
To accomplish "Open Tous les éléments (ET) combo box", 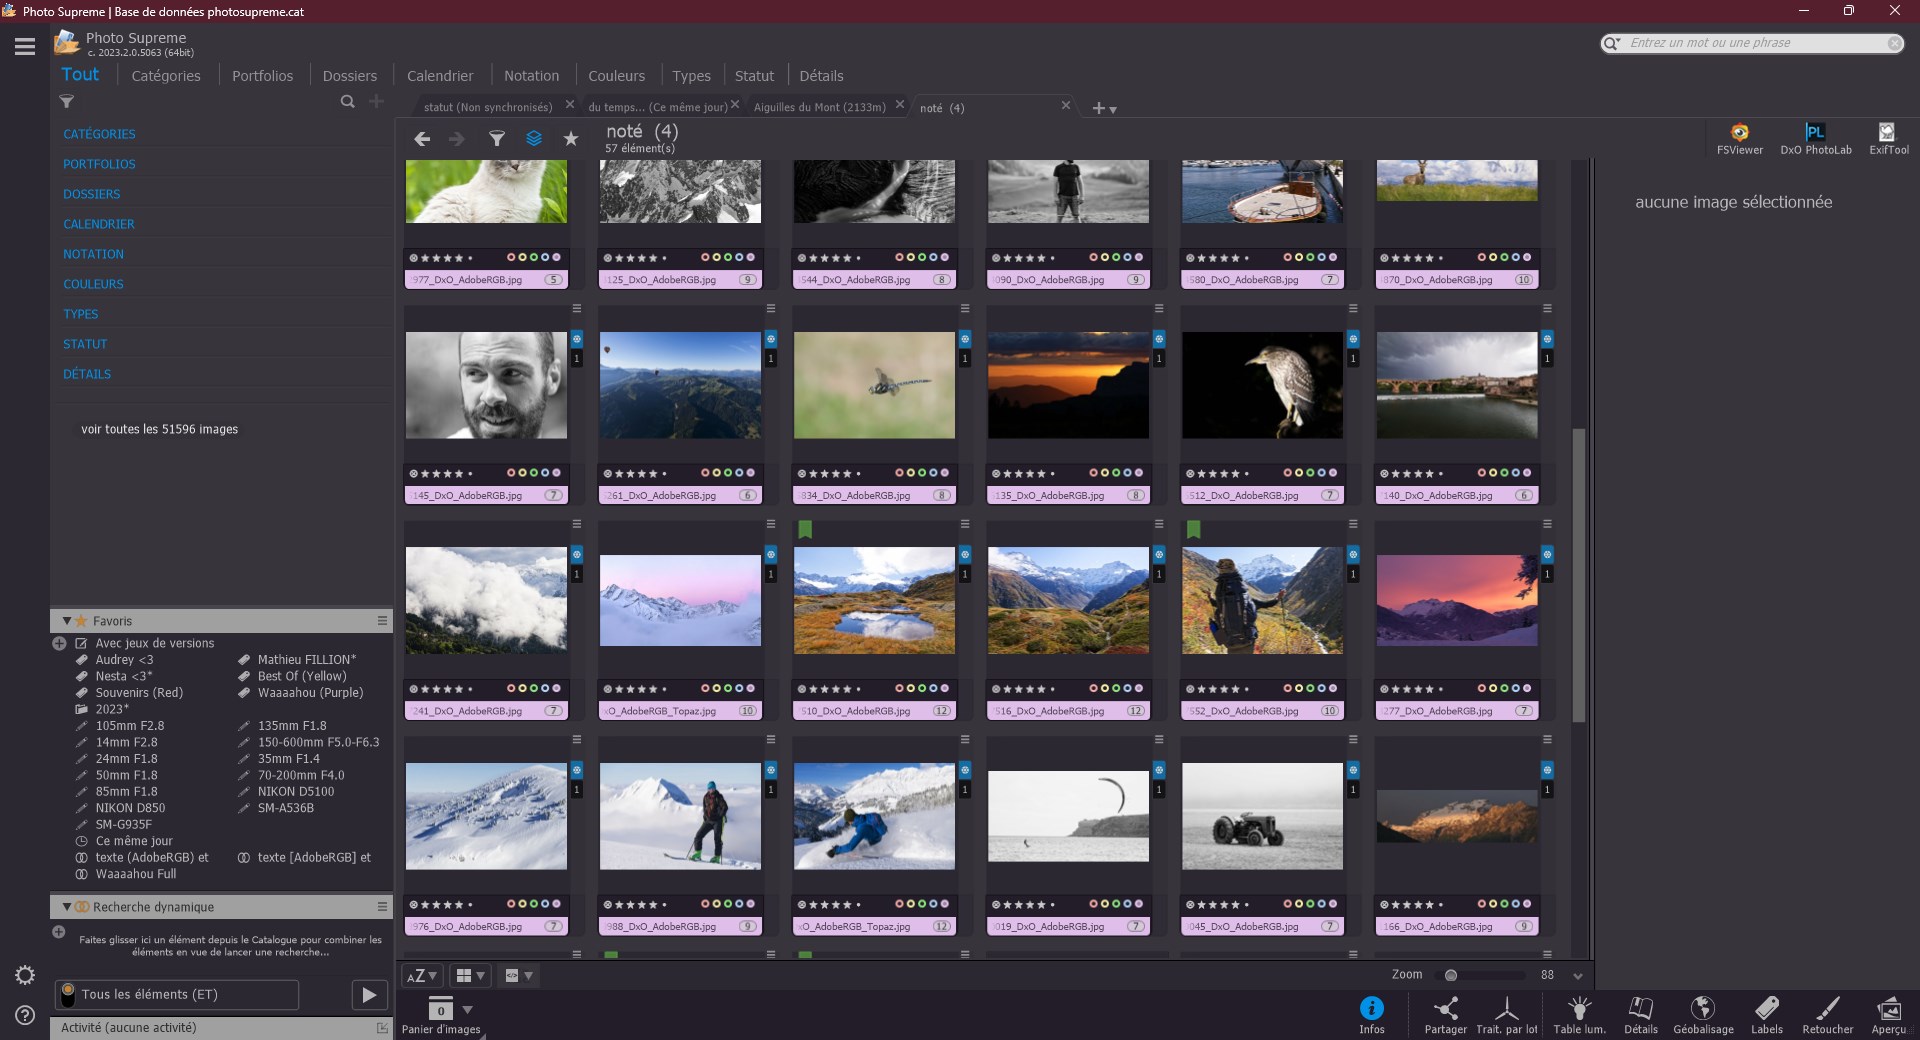I will pyautogui.click(x=177, y=995).
